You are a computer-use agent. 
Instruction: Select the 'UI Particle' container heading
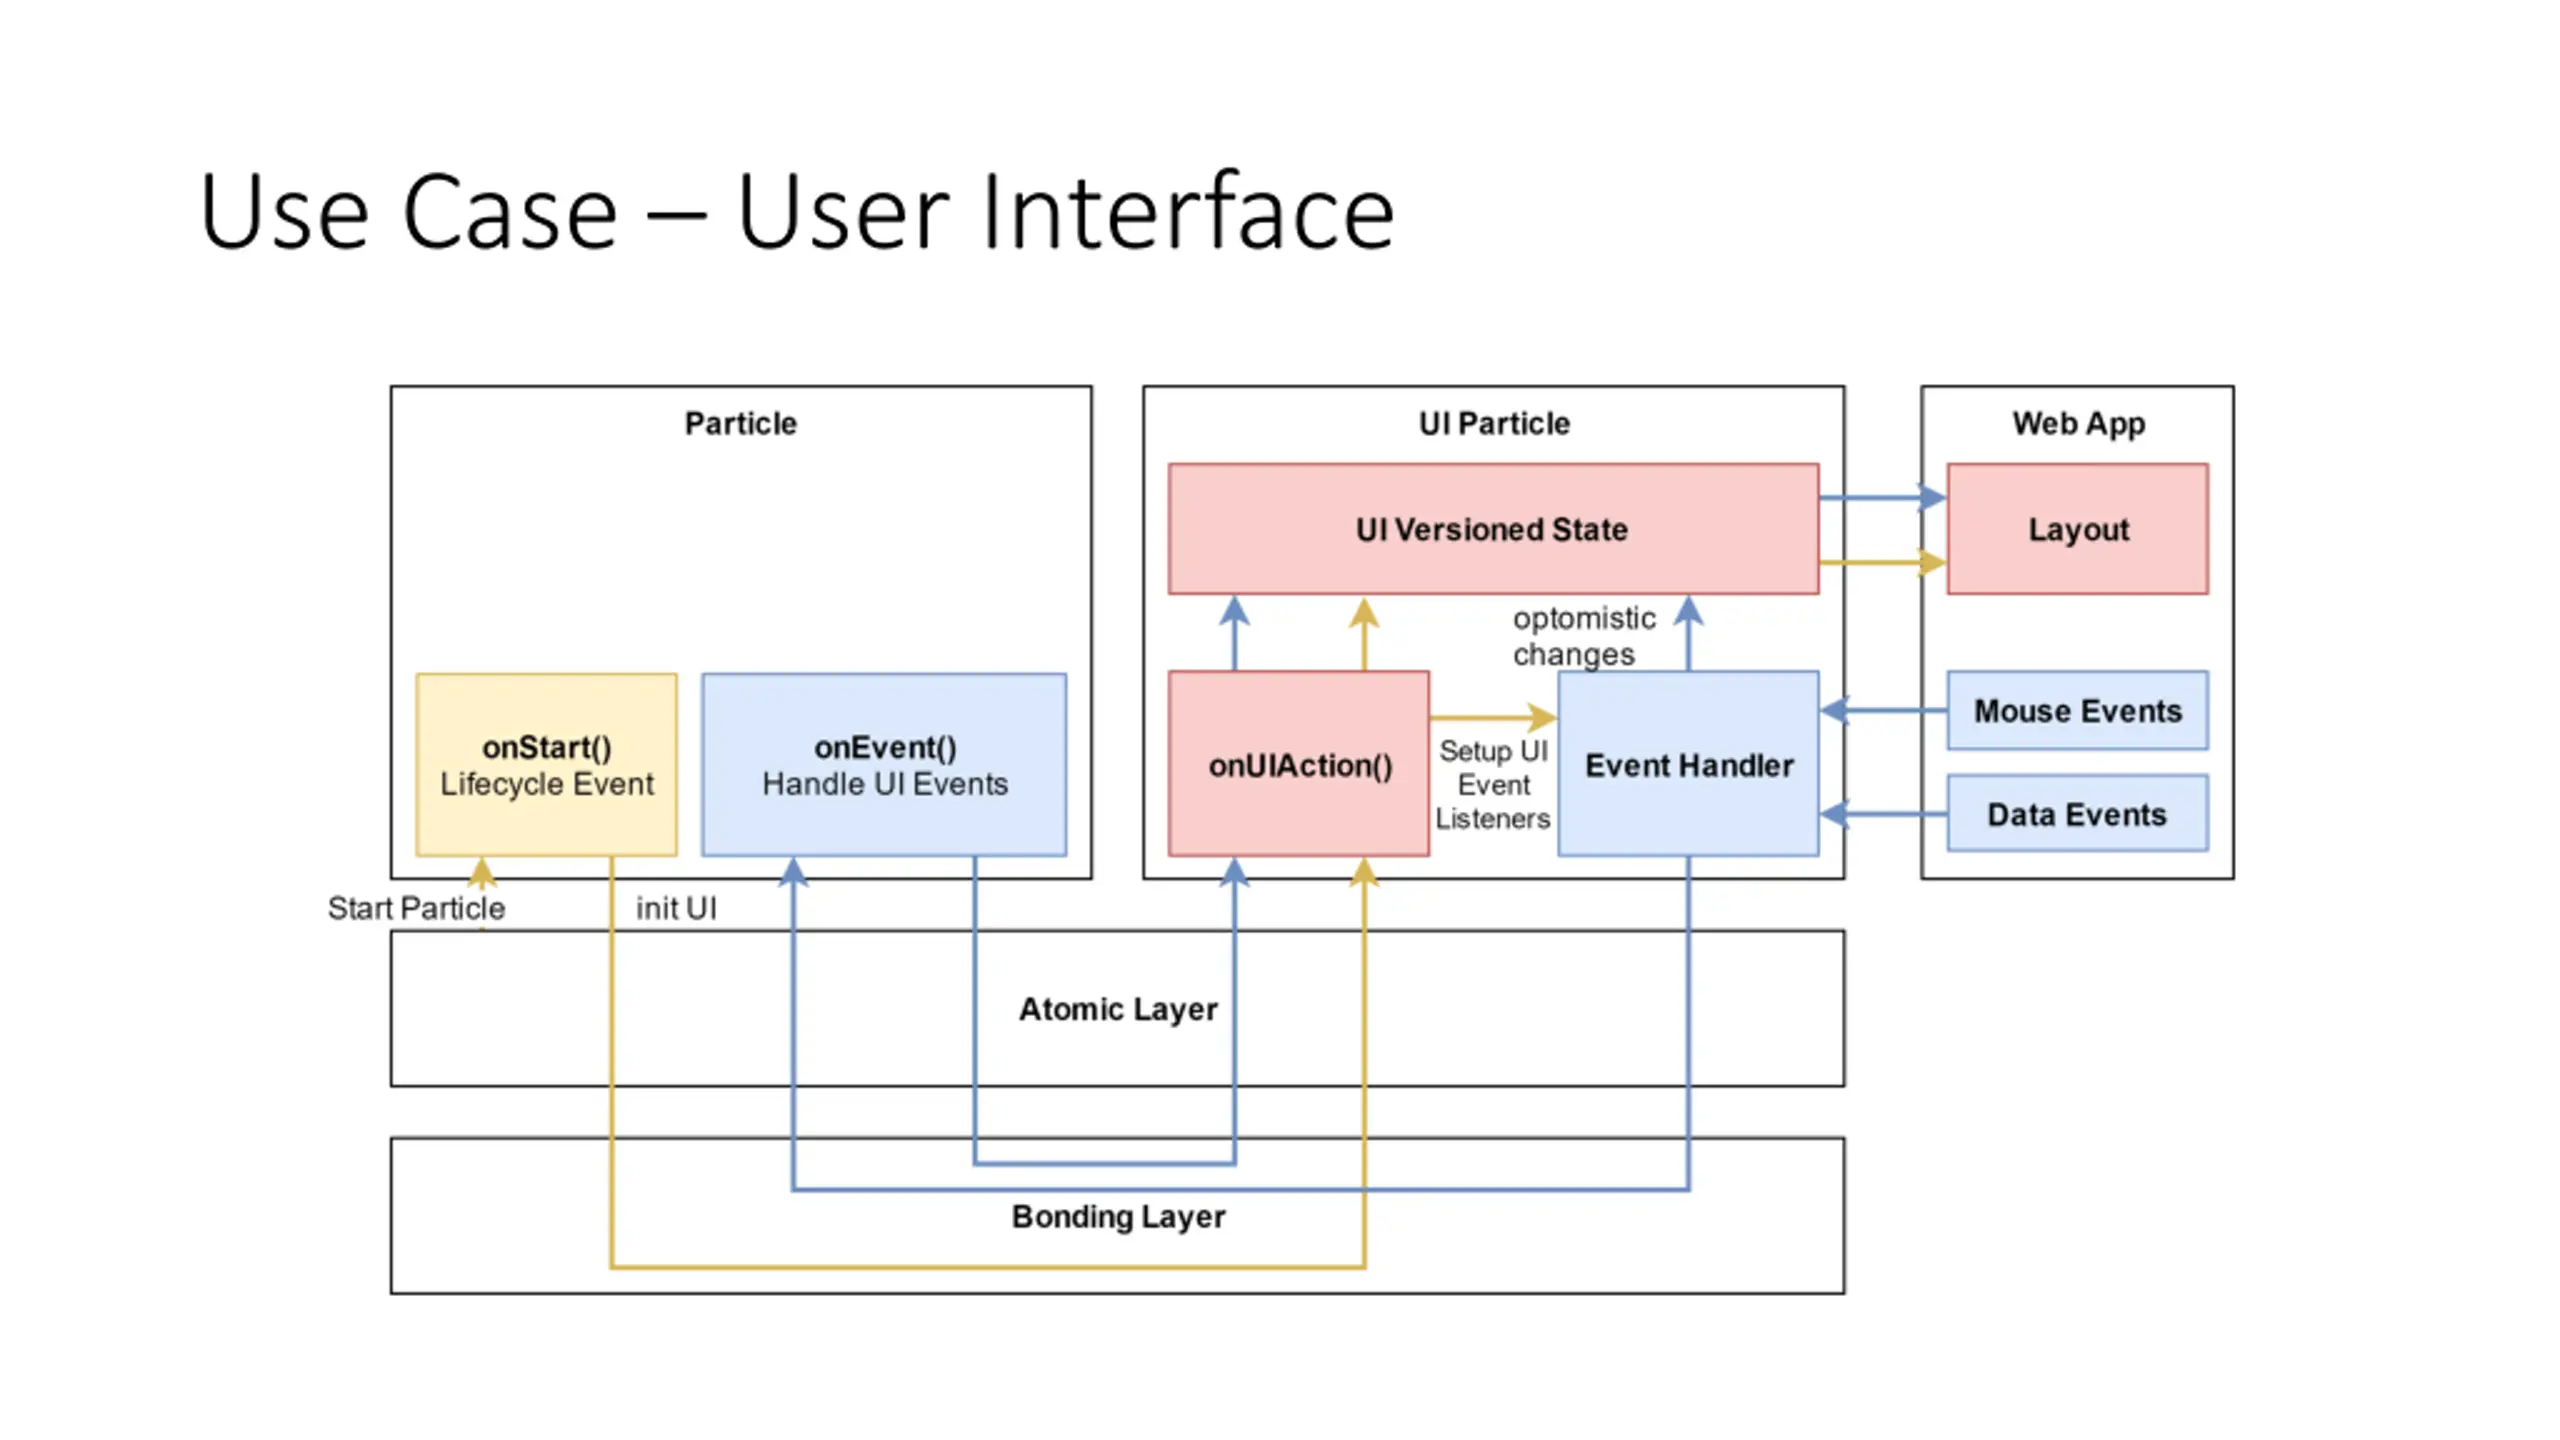point(1494,424)
